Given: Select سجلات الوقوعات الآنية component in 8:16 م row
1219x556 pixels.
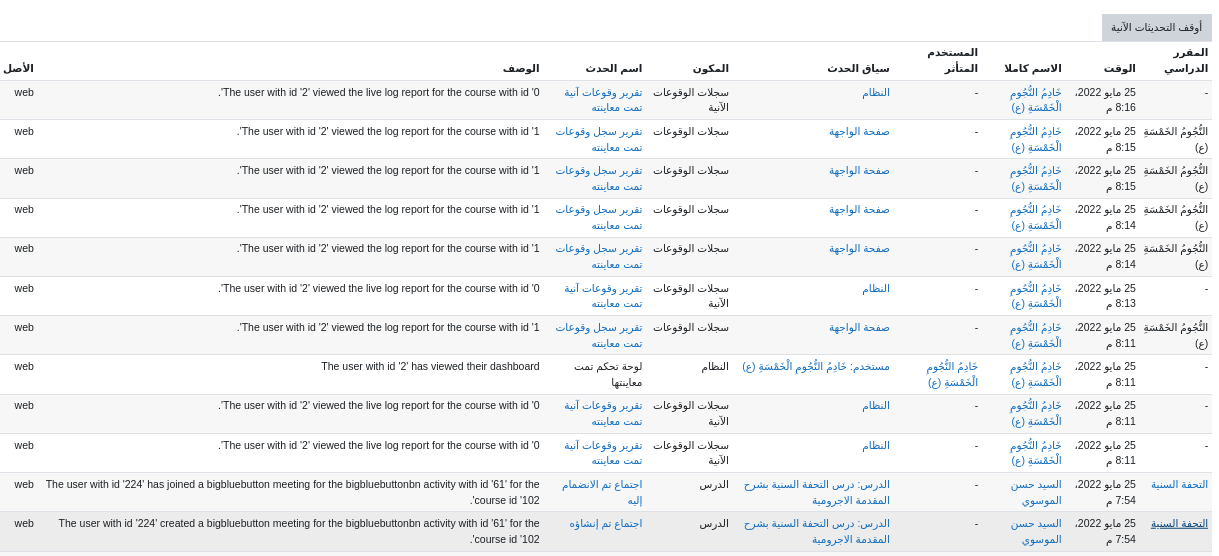Looking at the screenshot, I should [691, 100].
